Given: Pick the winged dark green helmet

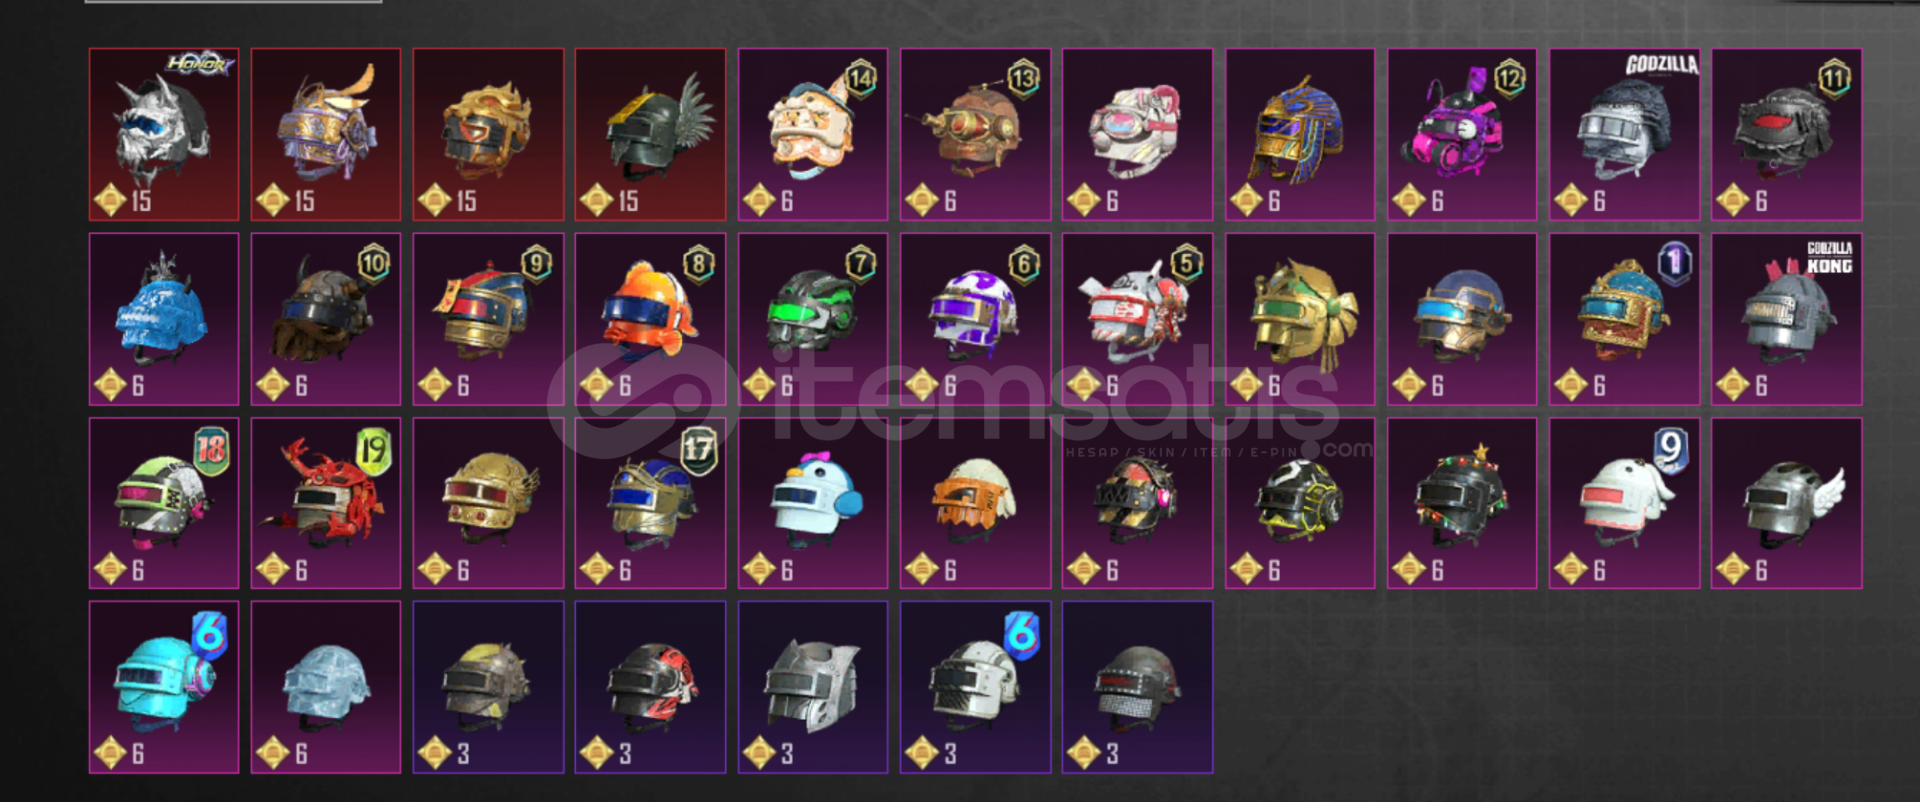Looking at the screenshot, I should point(650,134).
